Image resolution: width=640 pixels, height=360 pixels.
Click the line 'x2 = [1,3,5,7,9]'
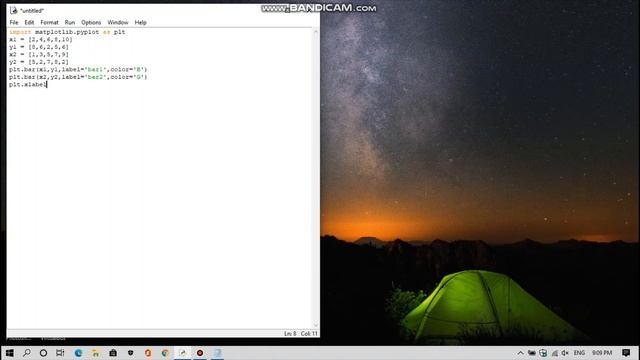[x=39, y=54]
